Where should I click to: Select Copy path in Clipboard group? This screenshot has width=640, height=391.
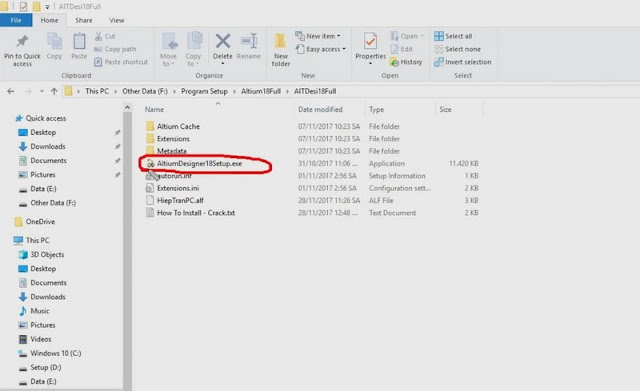point(115,49)
